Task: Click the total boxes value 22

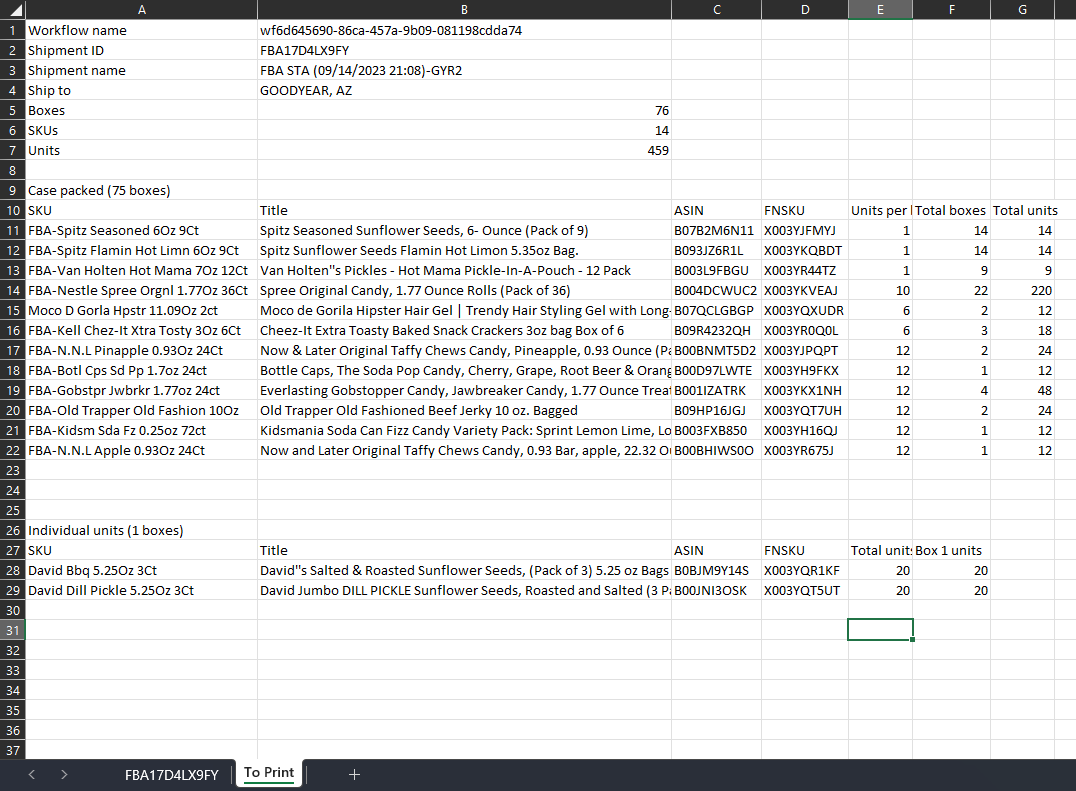Action: tap(952, 290)
